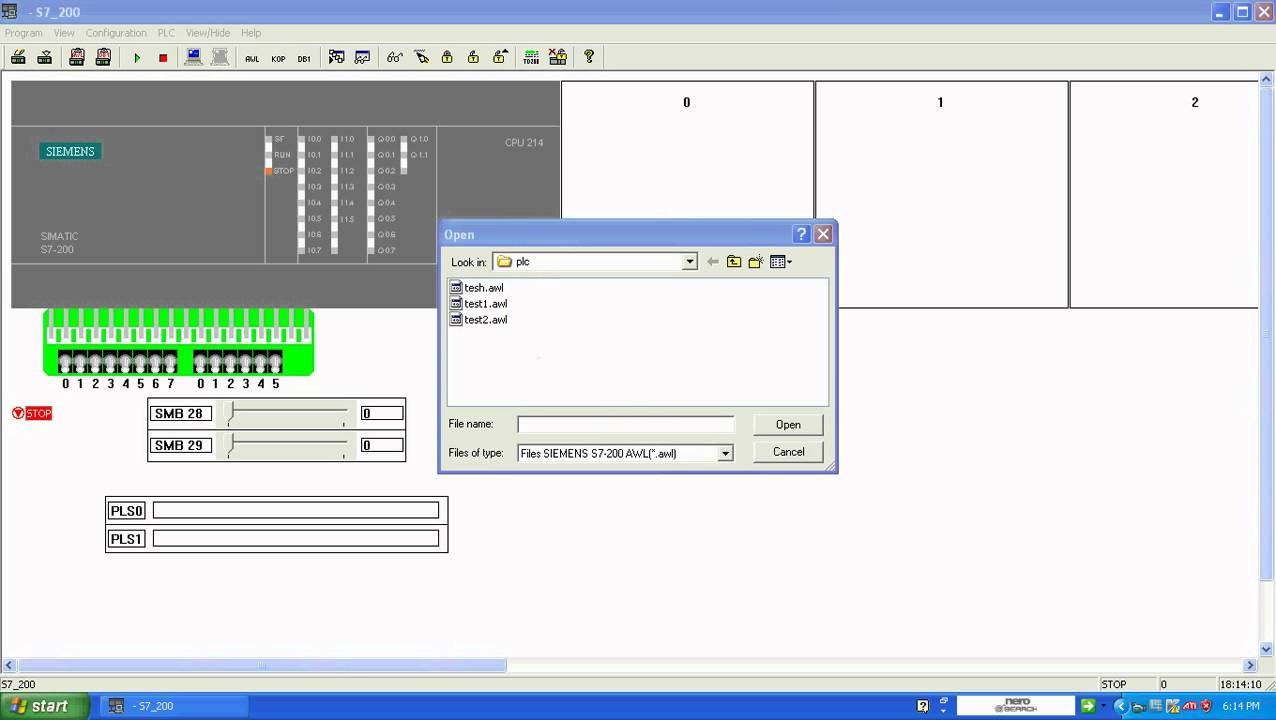Open the View Menu in Open dialog
The image size is (1276, 720).
pos(781,262)
